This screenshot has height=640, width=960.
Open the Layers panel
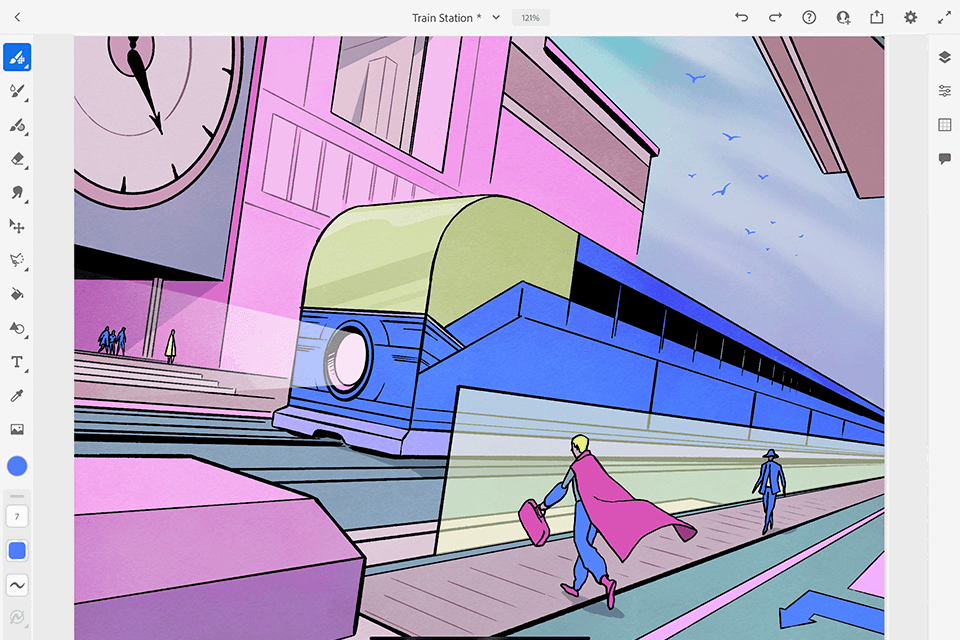[x=945, y=58]
